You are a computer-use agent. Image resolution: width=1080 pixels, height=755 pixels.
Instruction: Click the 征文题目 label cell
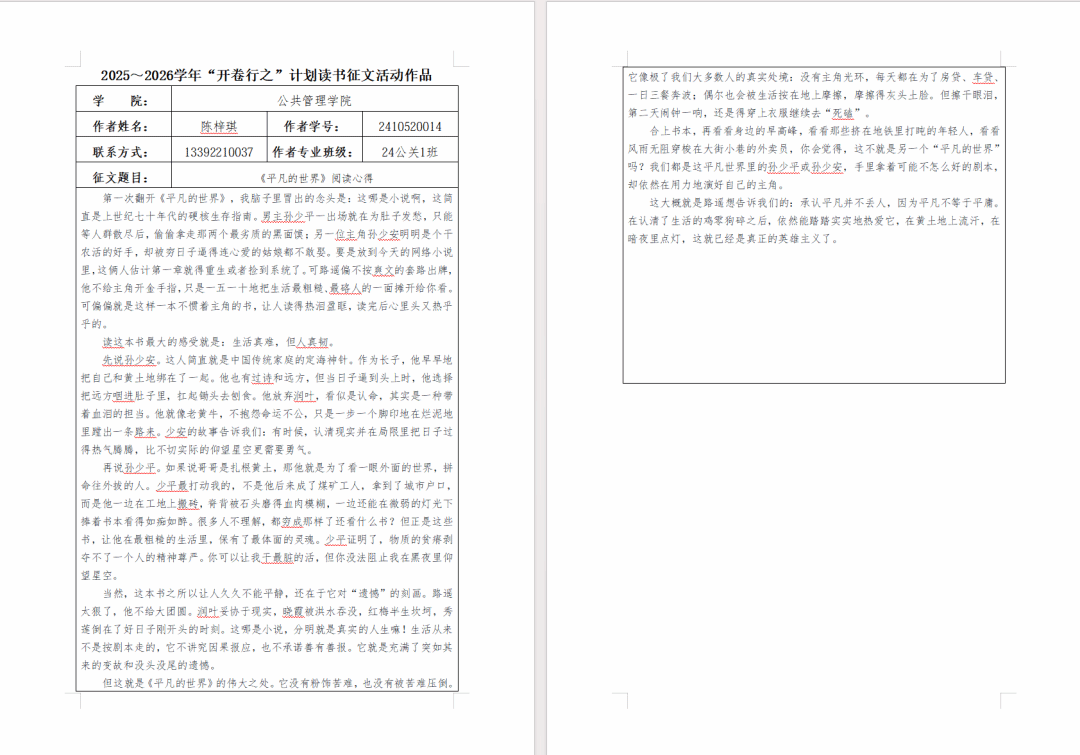[x=123, y=177]
